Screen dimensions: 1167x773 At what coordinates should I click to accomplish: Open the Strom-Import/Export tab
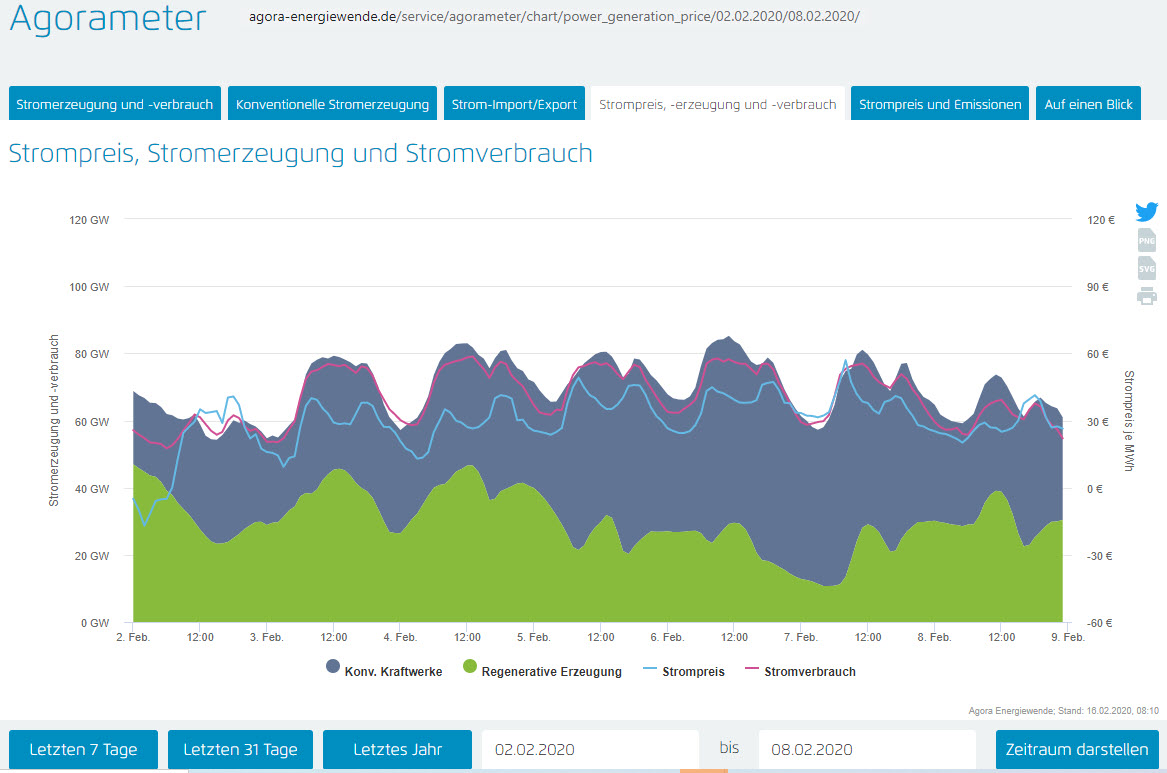point(514,104)
